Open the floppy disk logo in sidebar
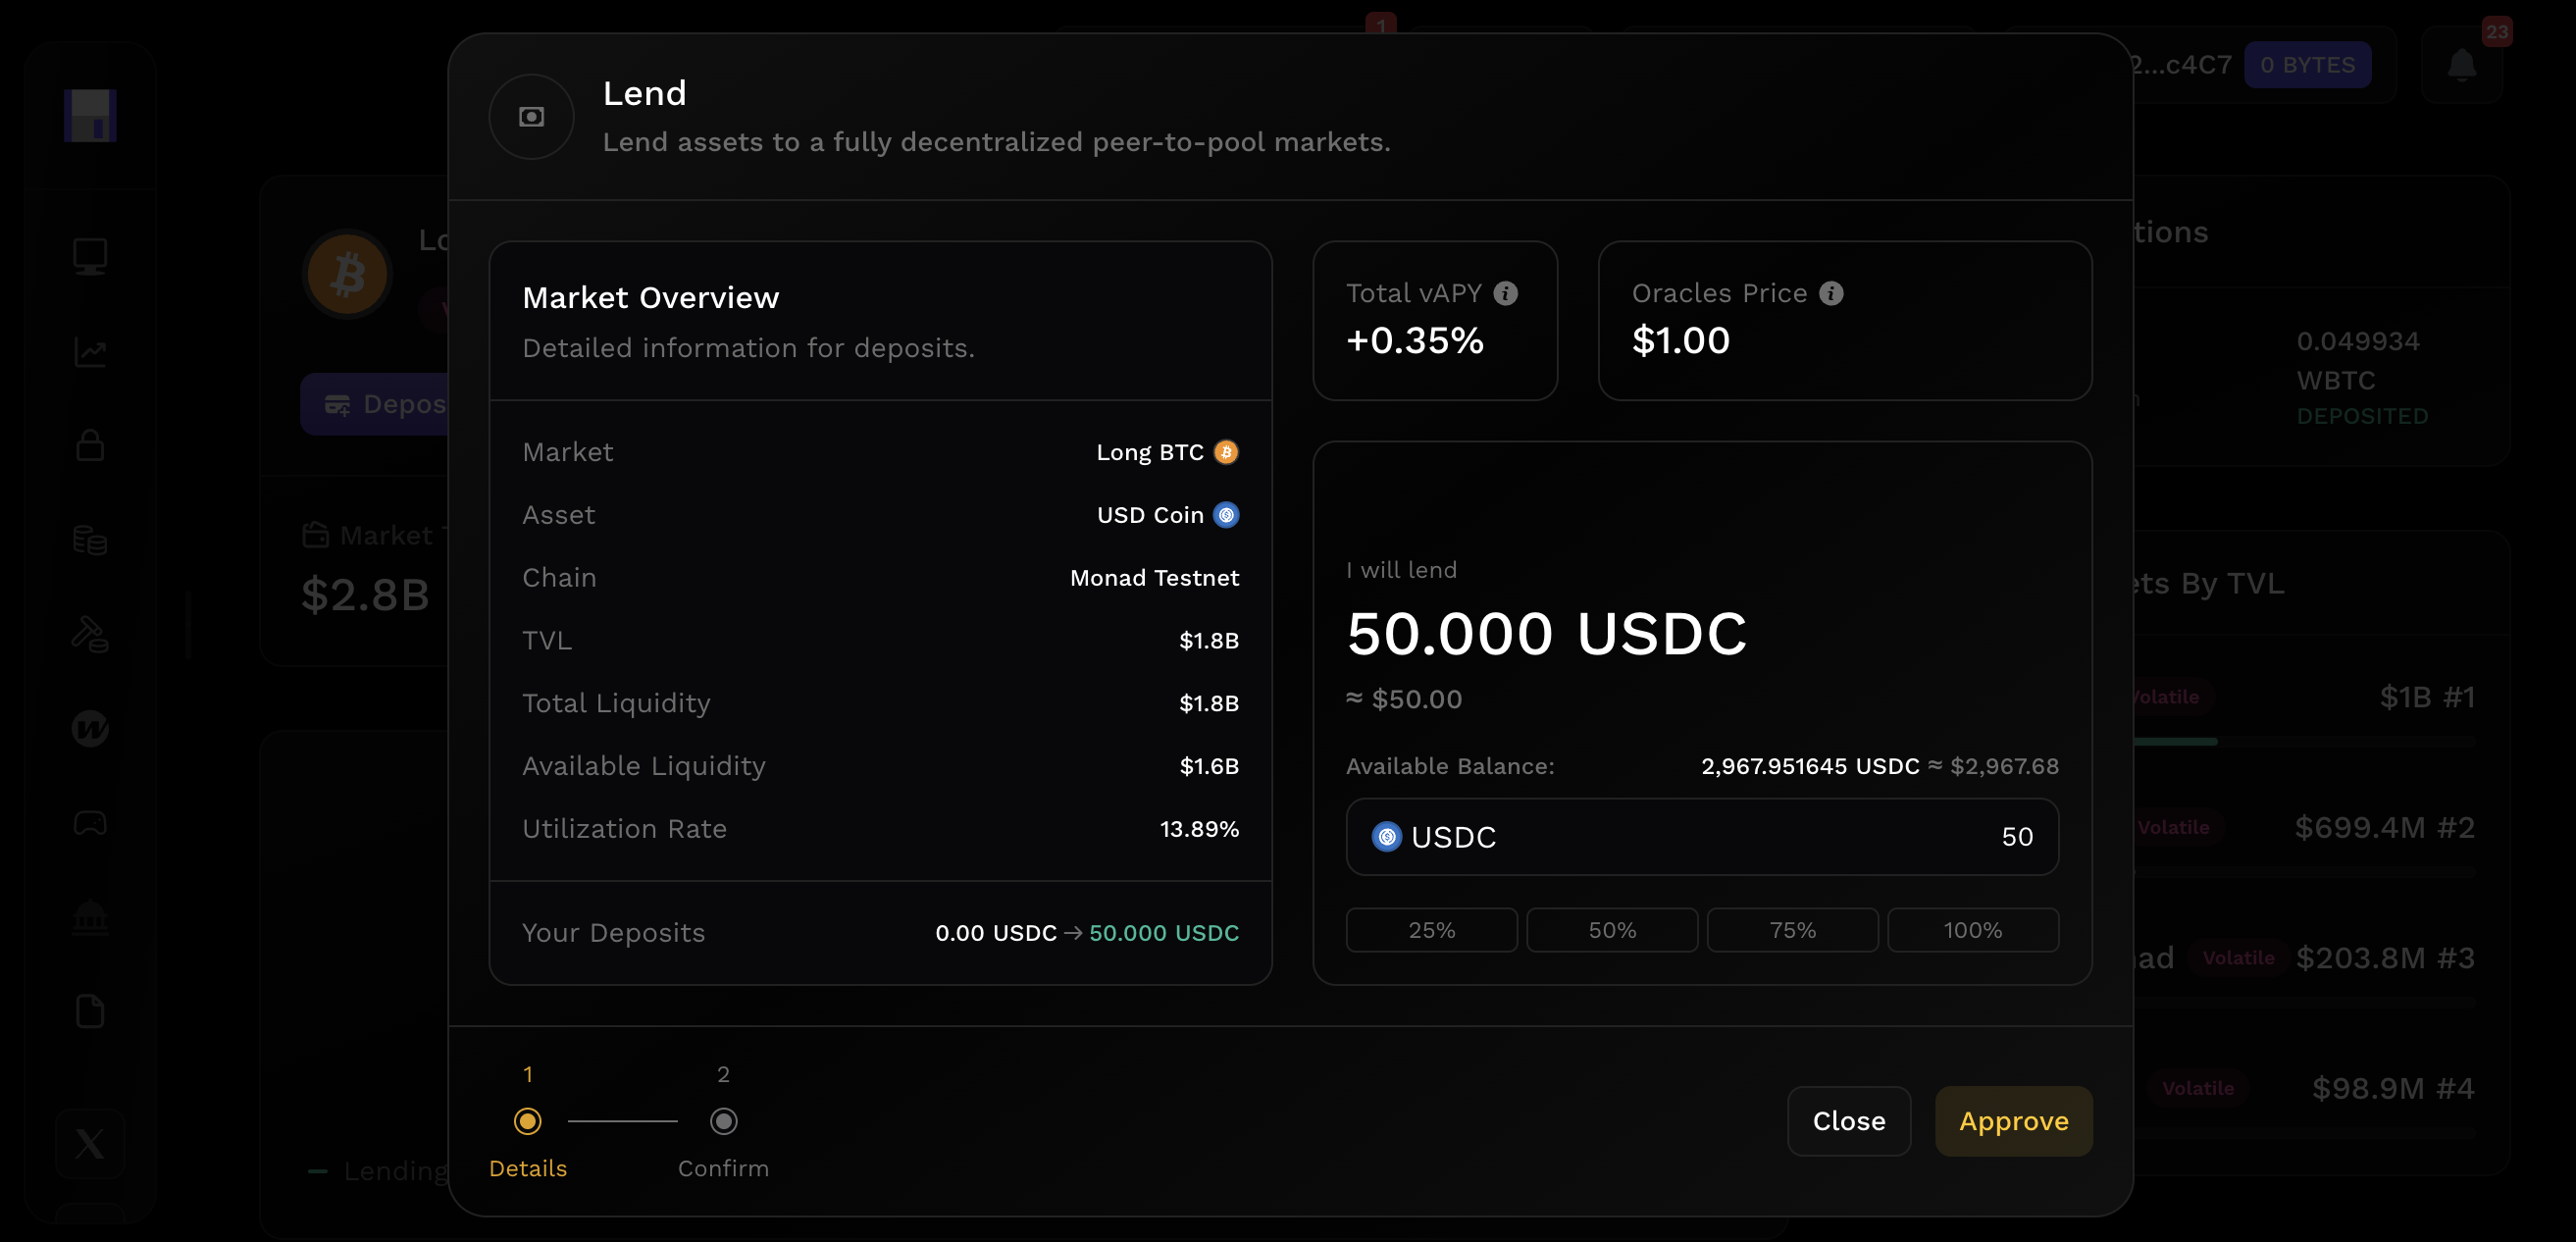 click(x=90, y=115)
